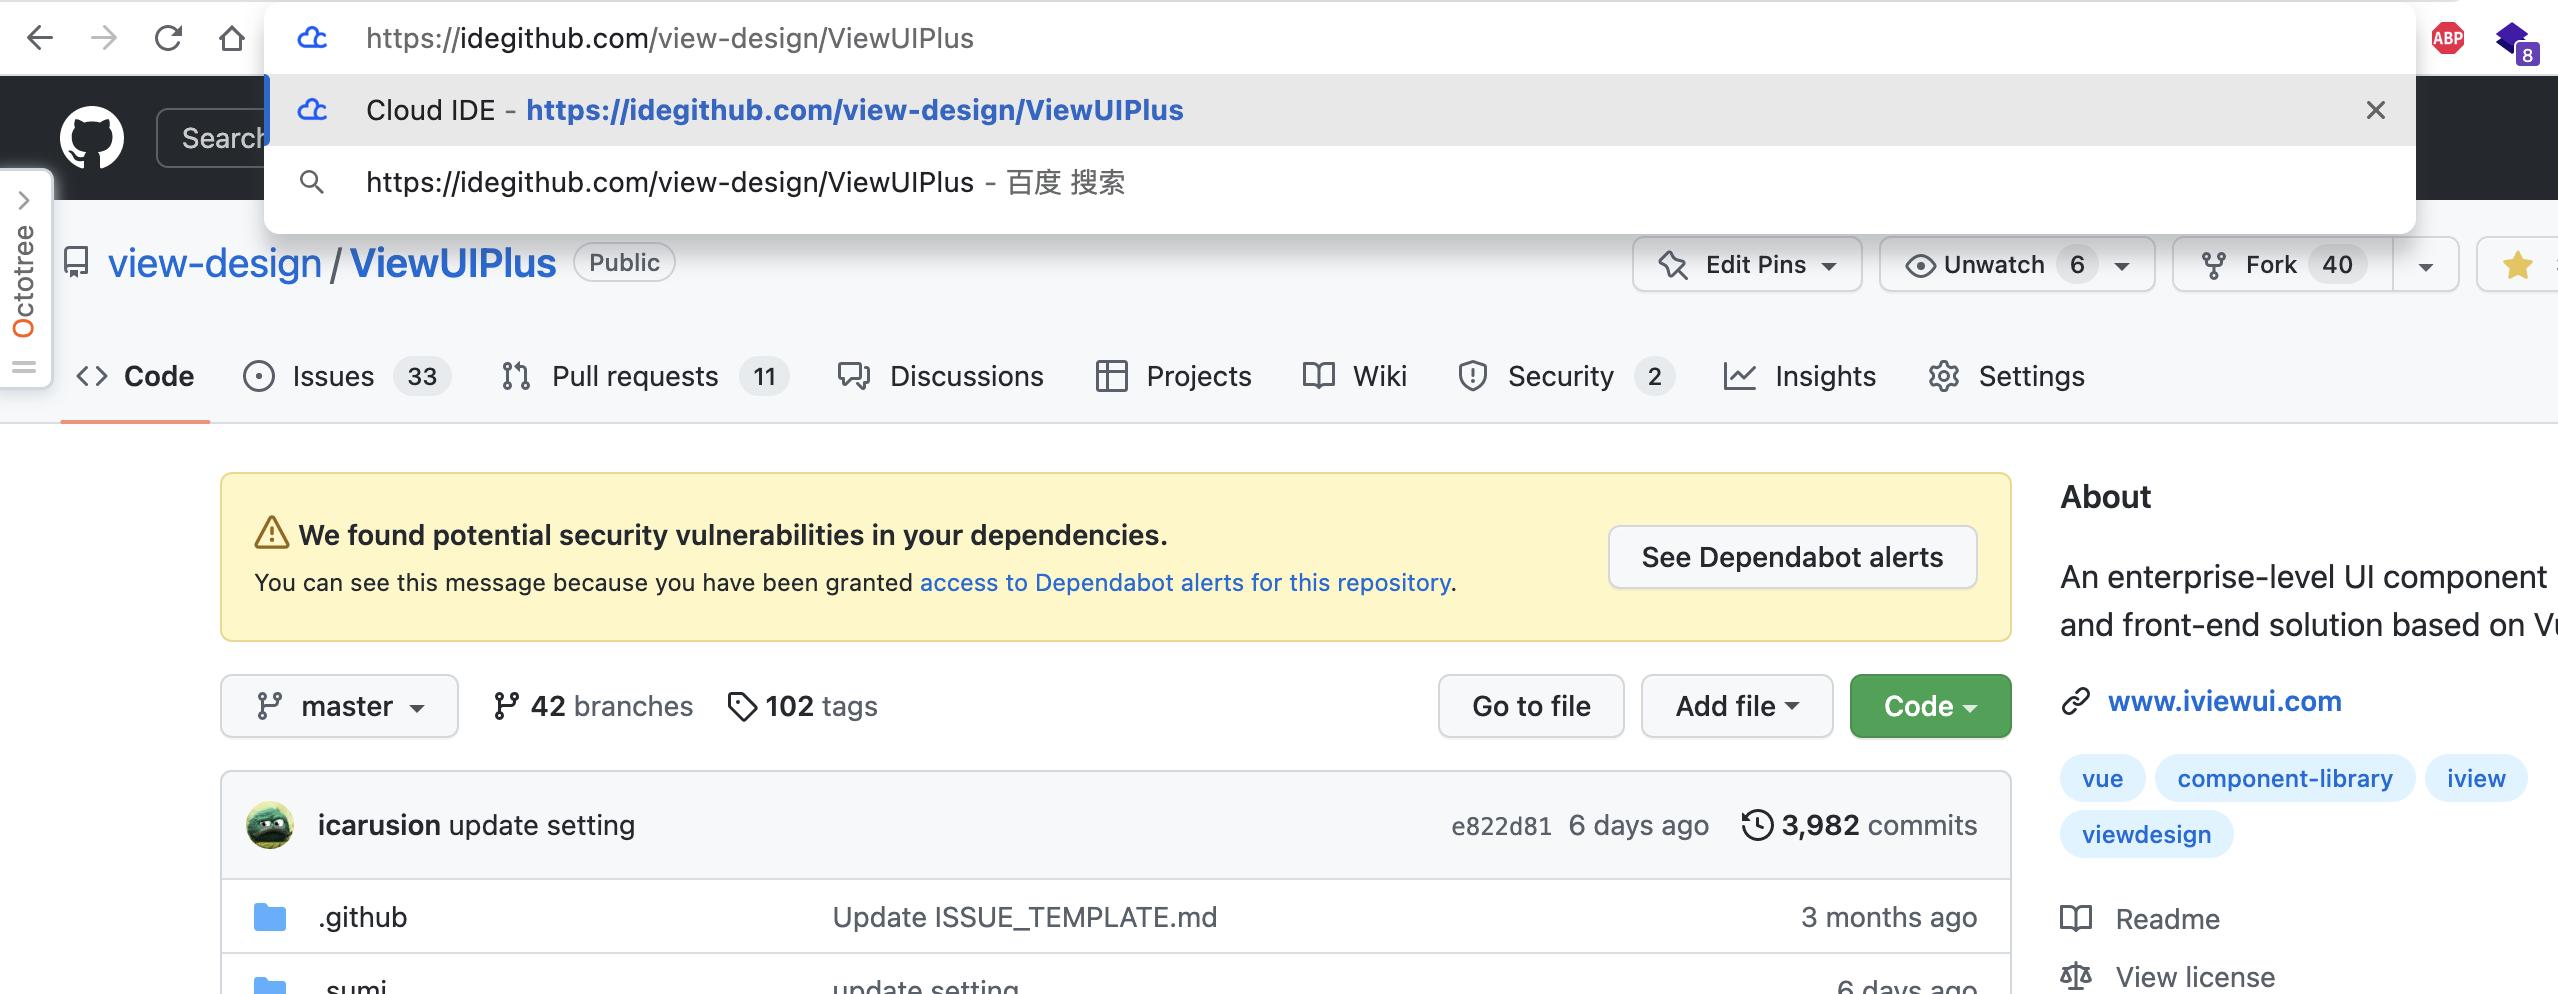Open the Insights tab
2558x994 pixels.
pos(1799,376)
